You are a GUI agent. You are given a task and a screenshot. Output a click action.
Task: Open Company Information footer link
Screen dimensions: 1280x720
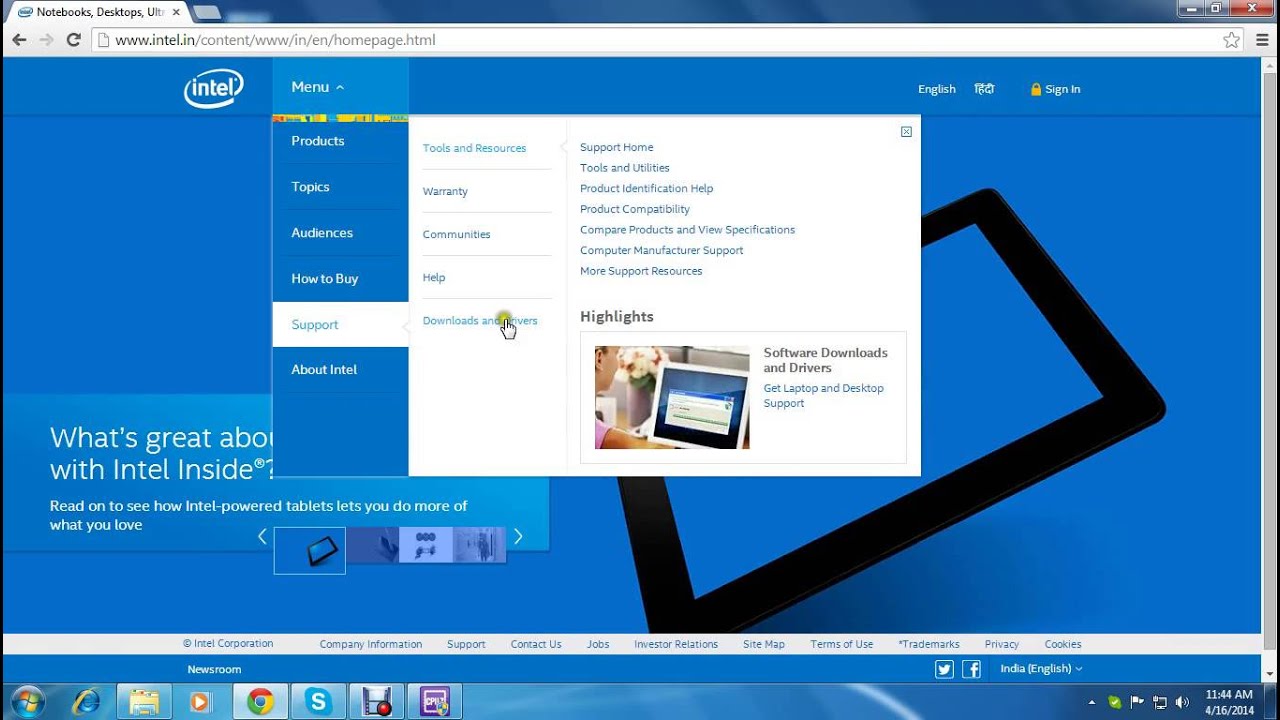[371, 644]
